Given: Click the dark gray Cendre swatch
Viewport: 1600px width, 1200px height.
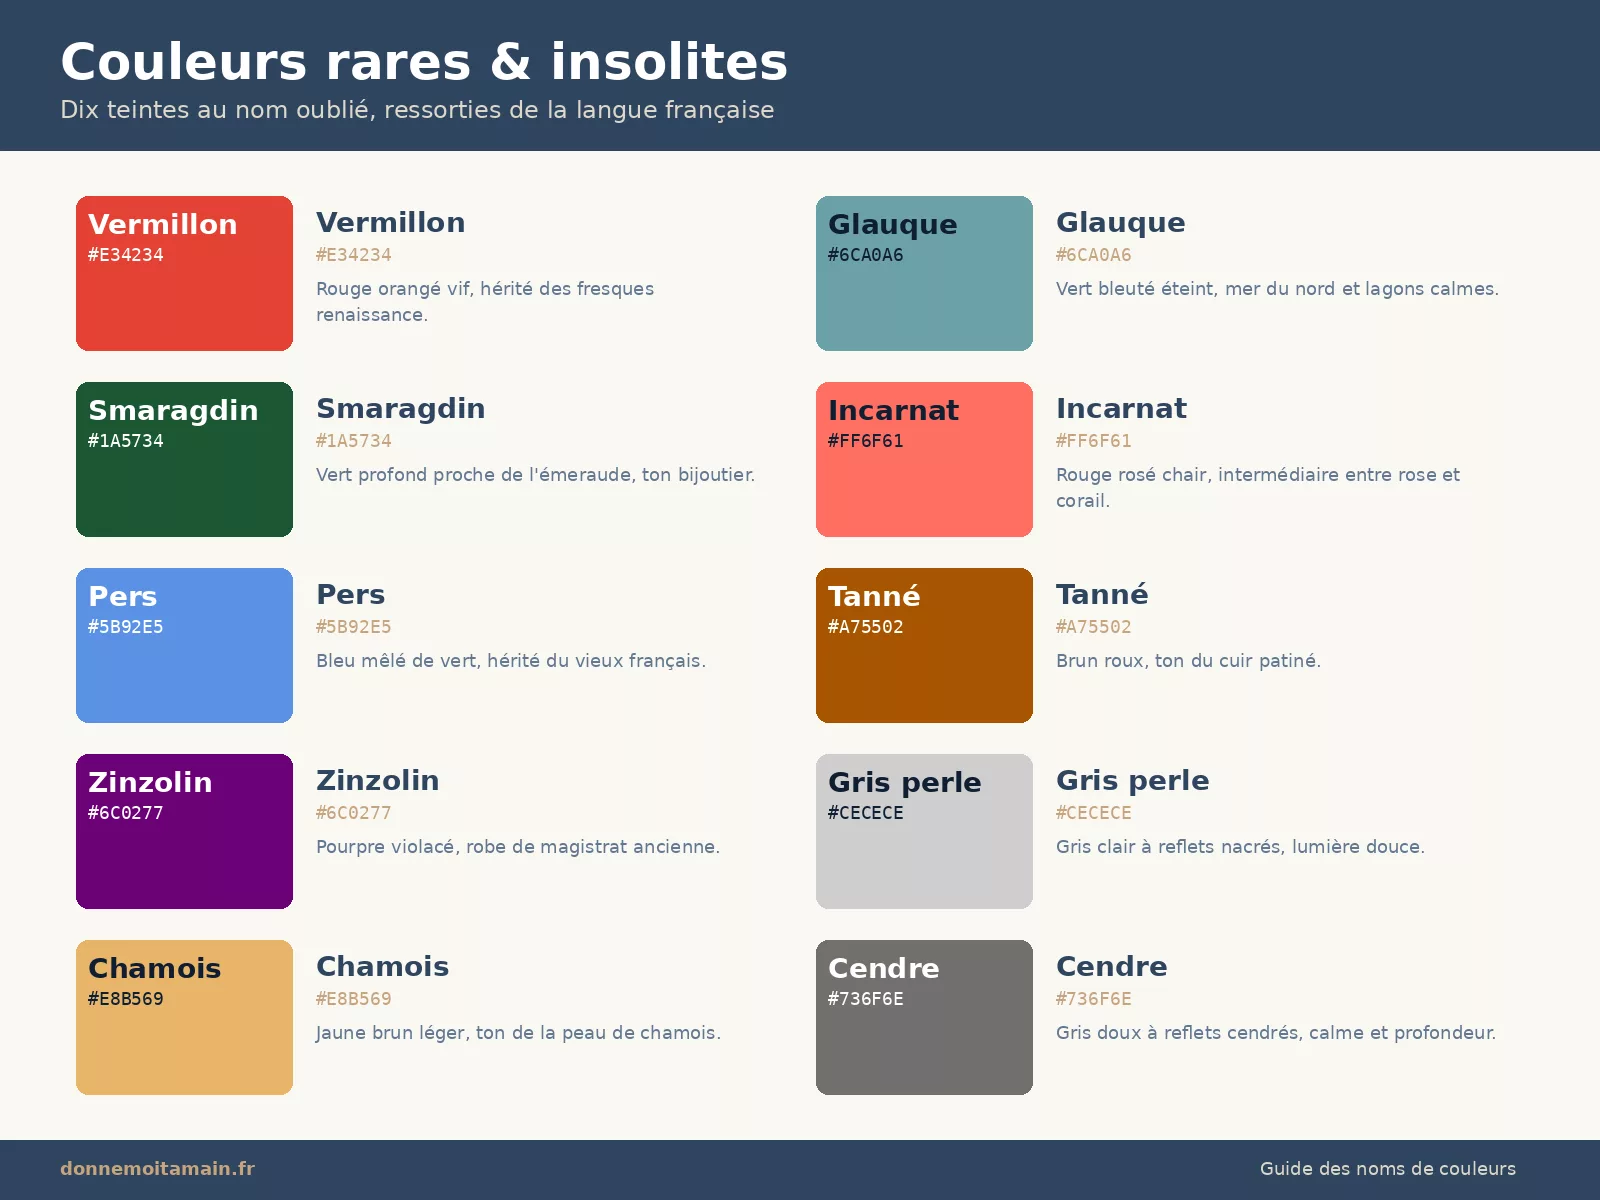Looking at the screenshot, I should 924,1017.
